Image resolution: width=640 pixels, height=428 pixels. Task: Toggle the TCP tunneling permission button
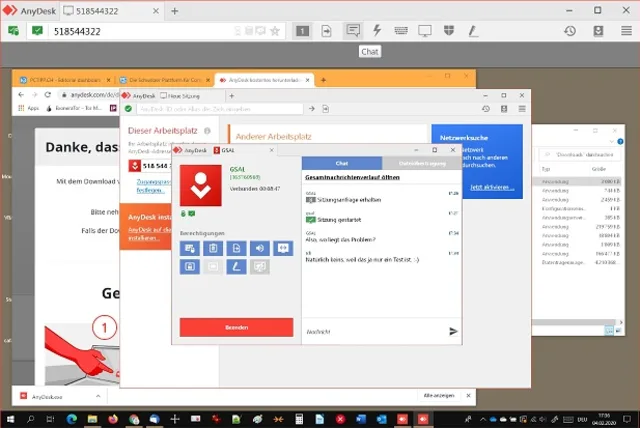point(283,248)
